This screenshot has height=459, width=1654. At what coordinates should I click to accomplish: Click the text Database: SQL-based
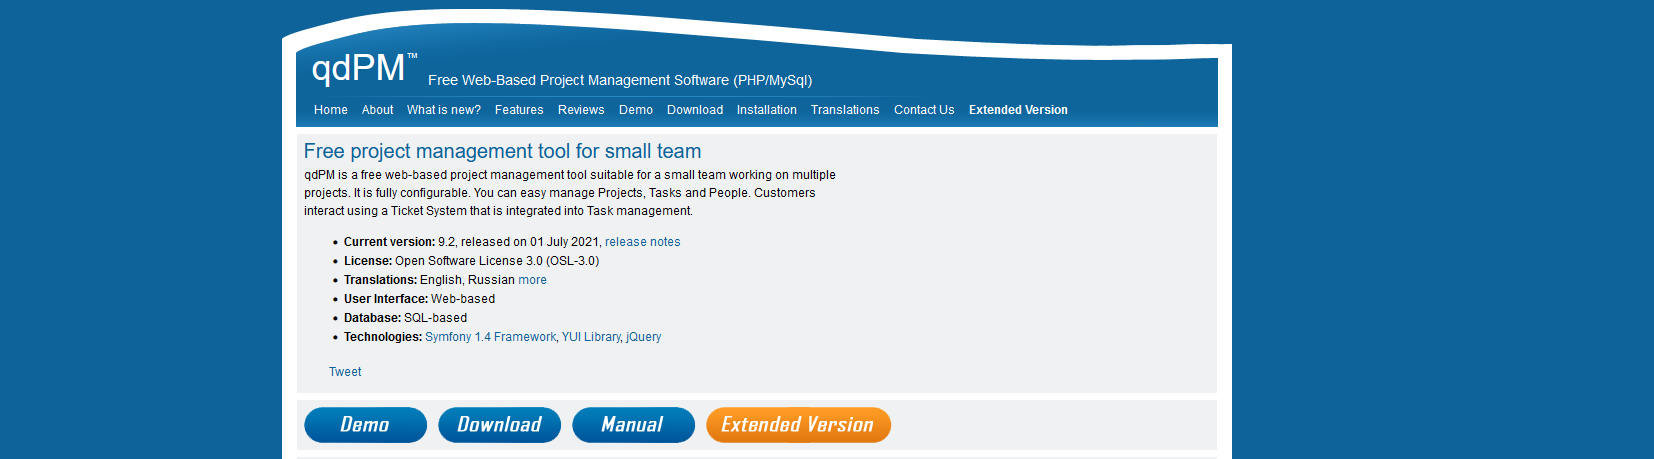pyautogui.click(x=405, y=318)
